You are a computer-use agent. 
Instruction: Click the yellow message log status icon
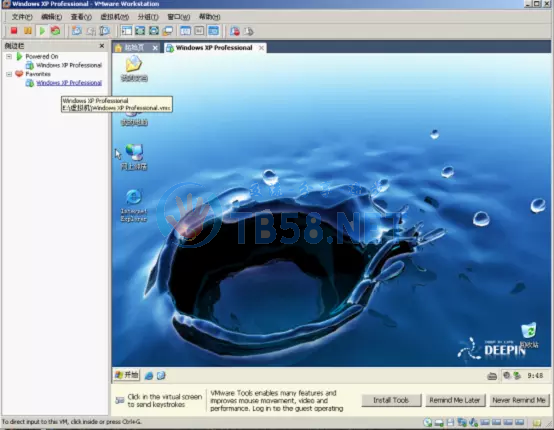pos(537,423)
